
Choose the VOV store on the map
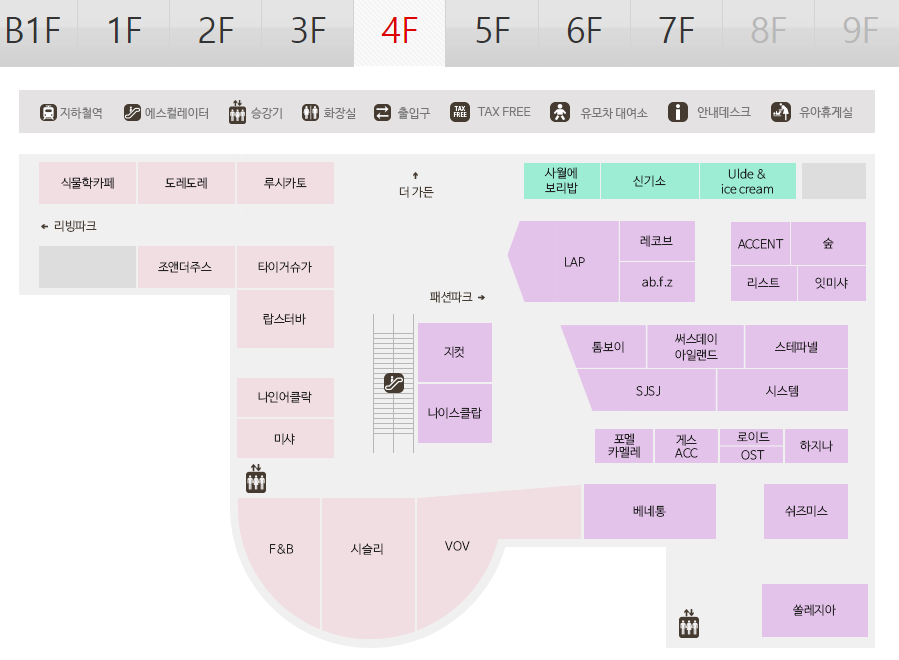[457, 546]
